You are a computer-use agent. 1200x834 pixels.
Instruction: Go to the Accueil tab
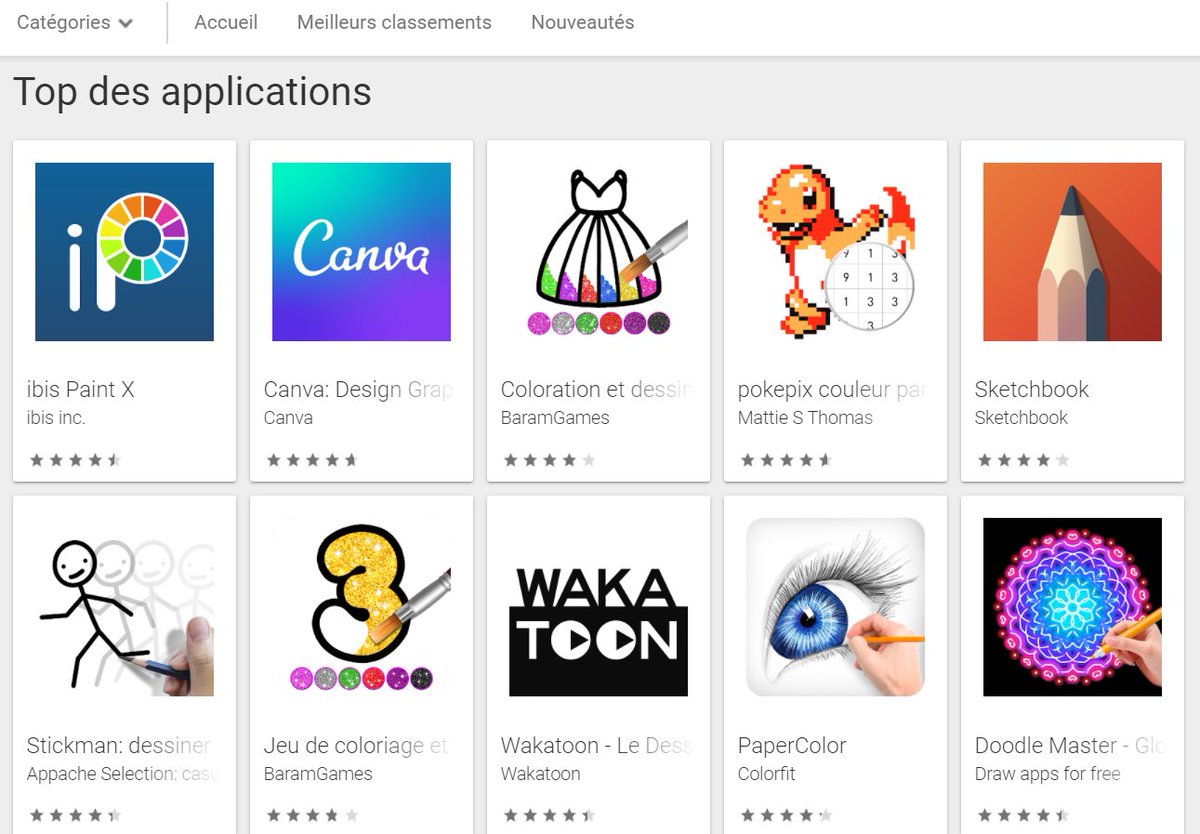pos(226,22)
